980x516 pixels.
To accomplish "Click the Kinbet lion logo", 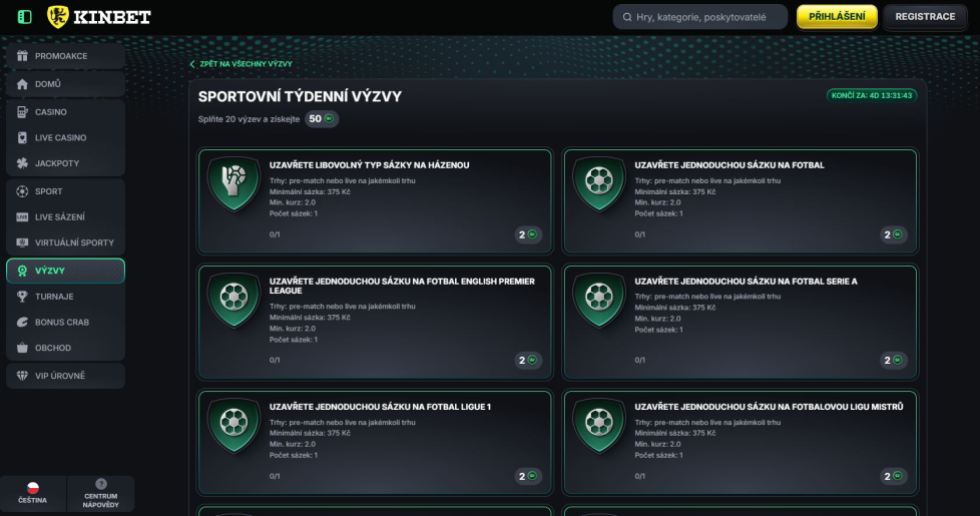I will pyautogui.click(x=58, y=17).
